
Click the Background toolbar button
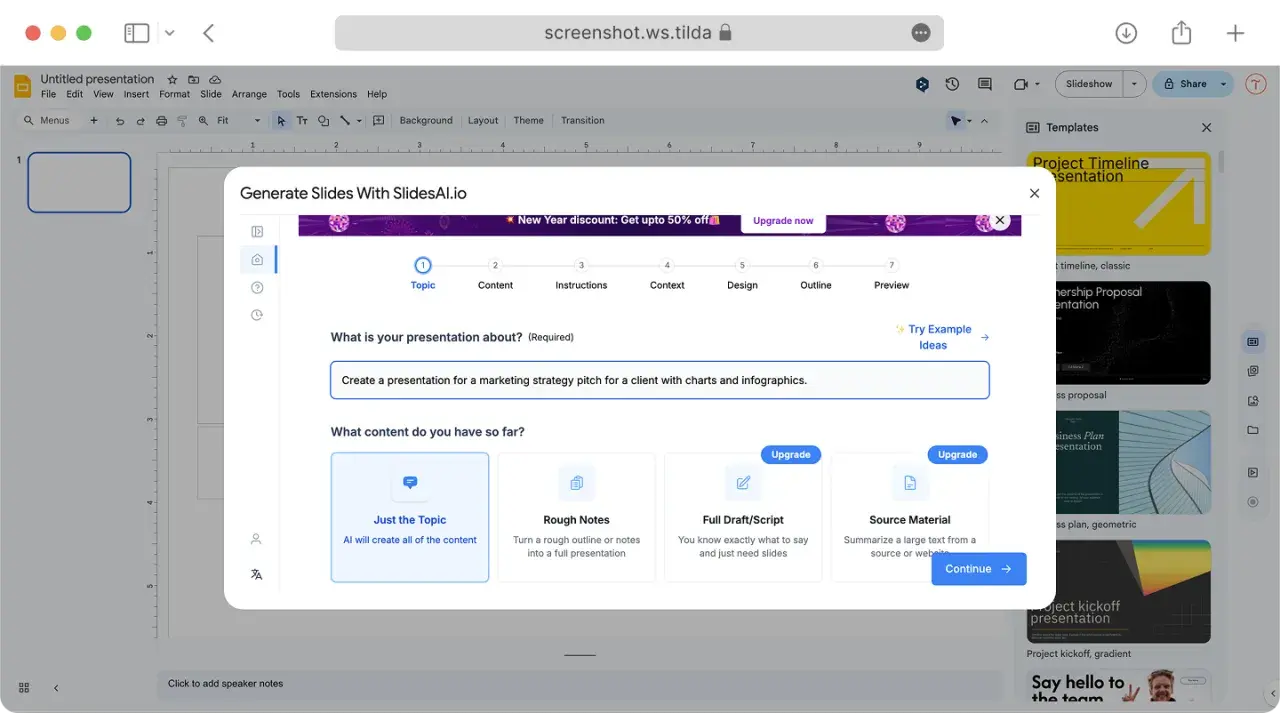426,120
